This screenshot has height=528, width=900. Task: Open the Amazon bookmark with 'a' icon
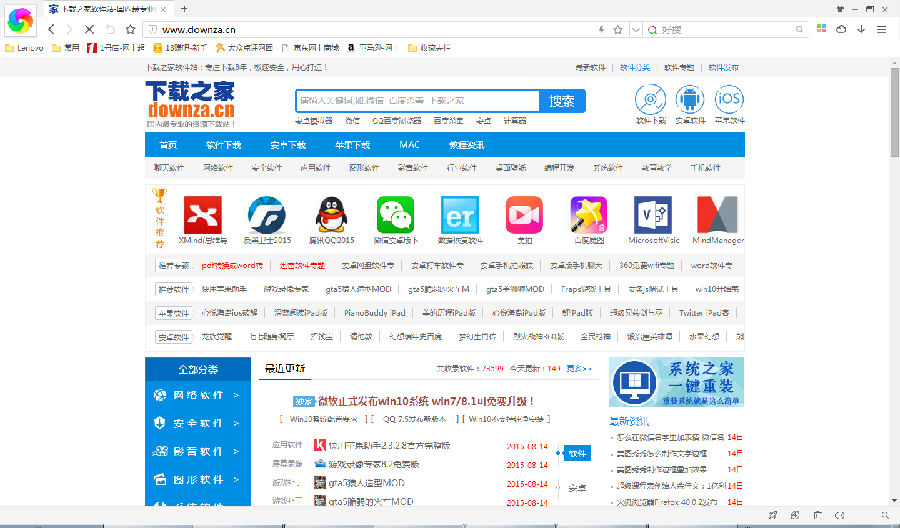pos(370,48)
